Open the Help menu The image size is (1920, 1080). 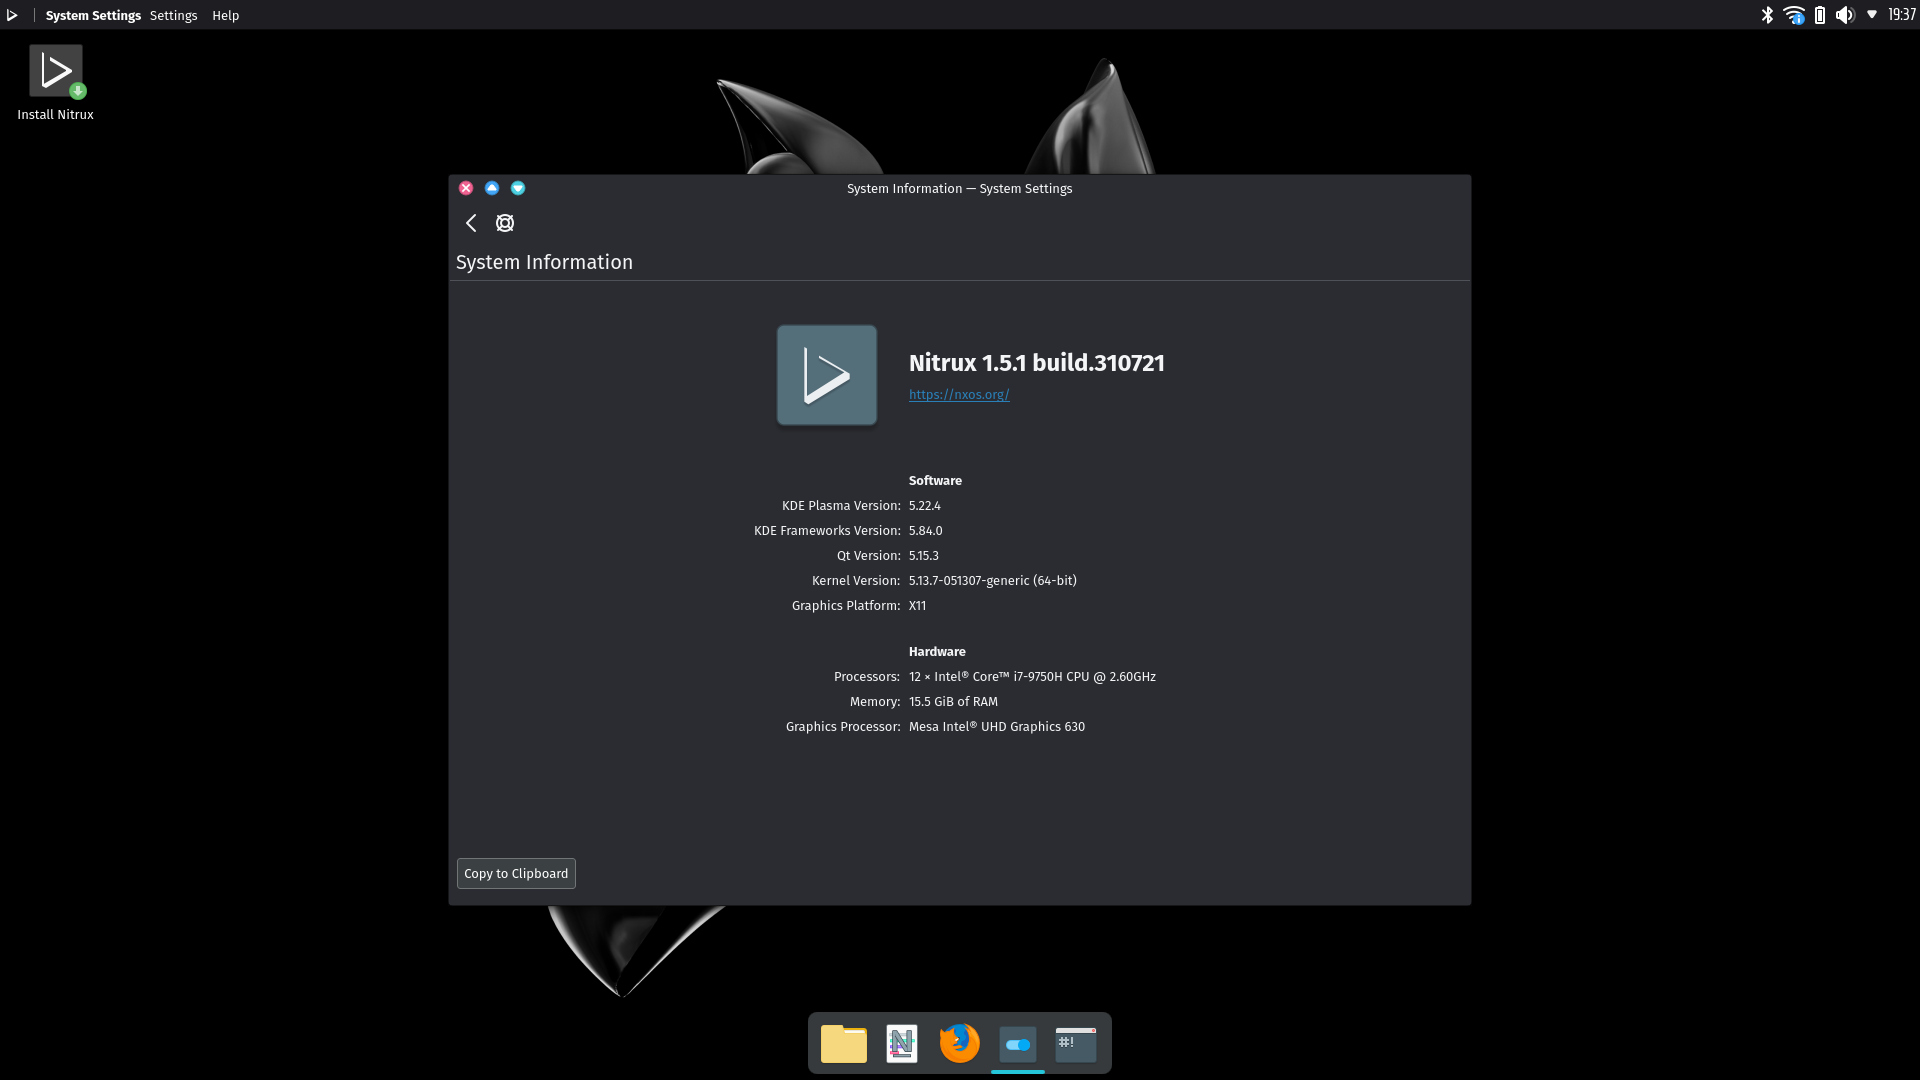(225, 15)
